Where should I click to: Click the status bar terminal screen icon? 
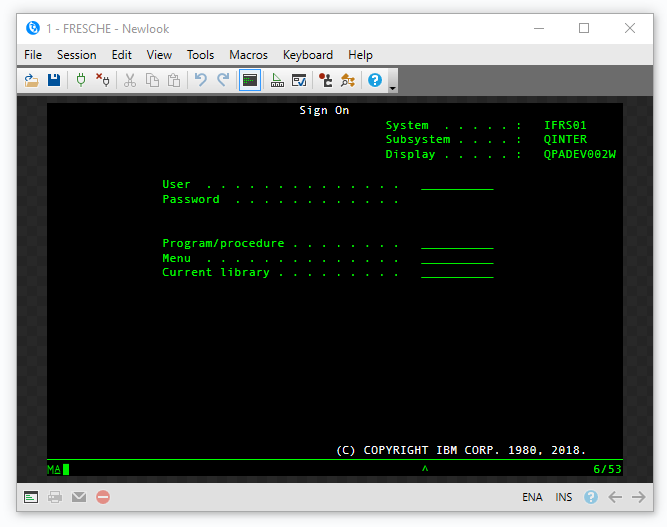(31, 497)
